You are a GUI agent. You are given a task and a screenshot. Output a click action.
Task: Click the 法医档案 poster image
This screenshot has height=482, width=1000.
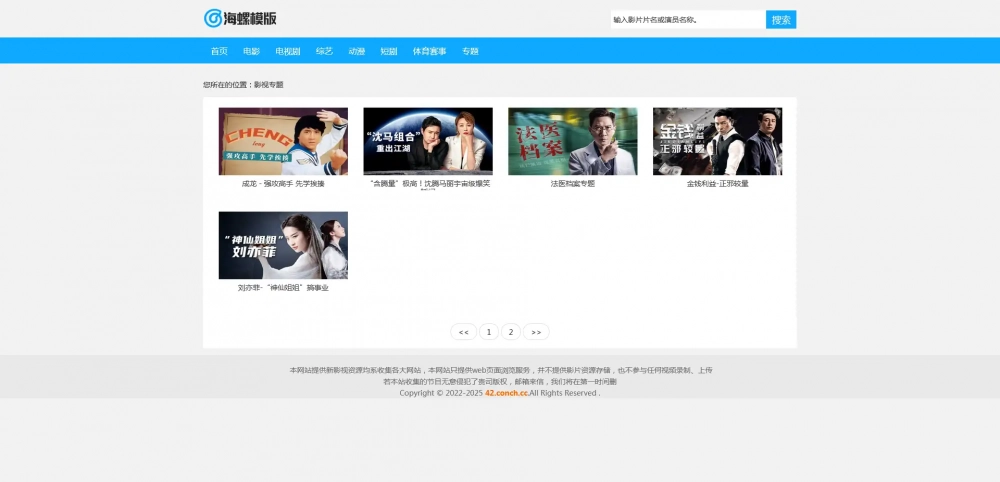click(x=572, y=141)
